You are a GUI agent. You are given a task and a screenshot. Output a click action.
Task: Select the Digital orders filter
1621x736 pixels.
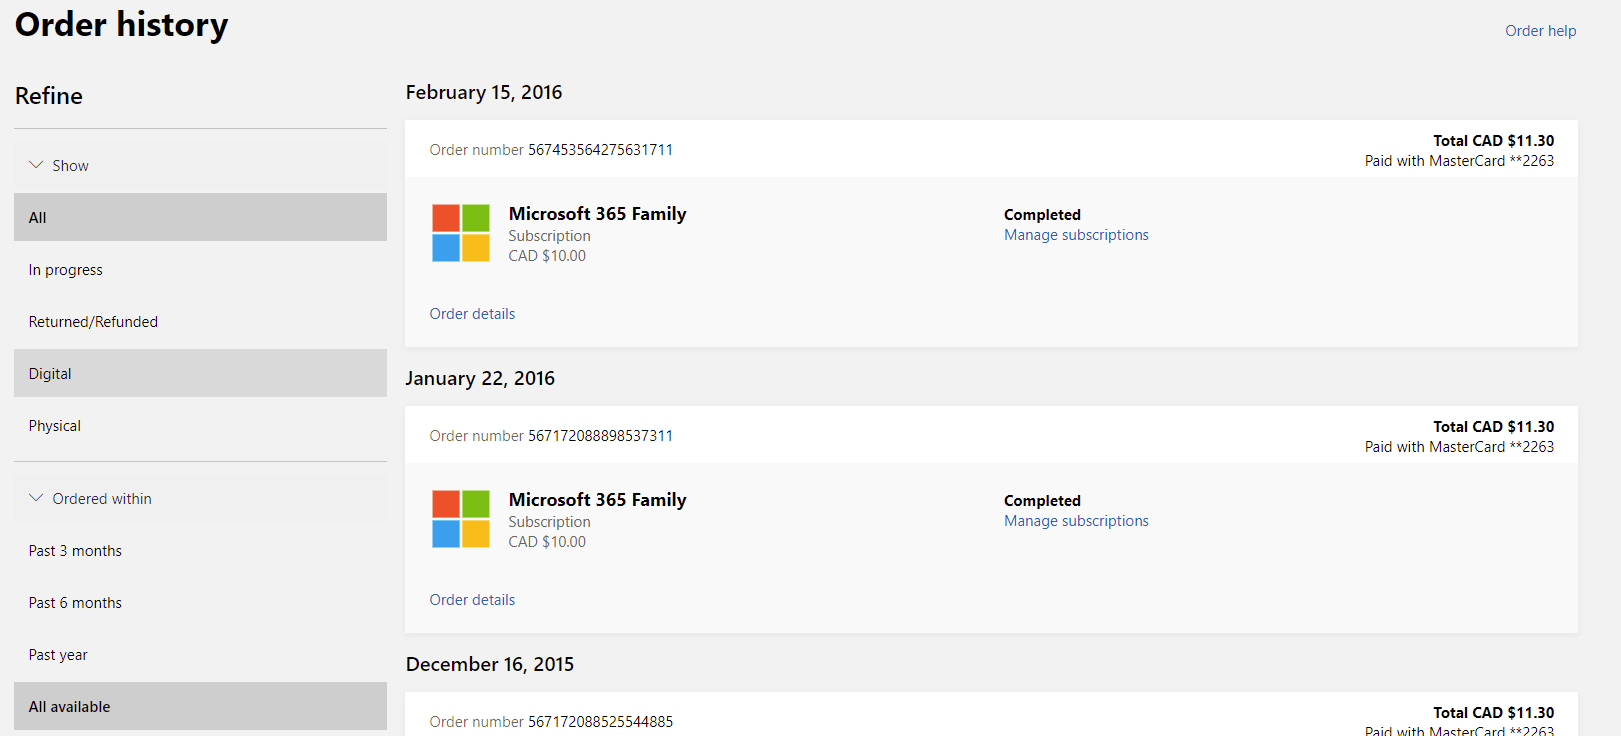point(200,374)
